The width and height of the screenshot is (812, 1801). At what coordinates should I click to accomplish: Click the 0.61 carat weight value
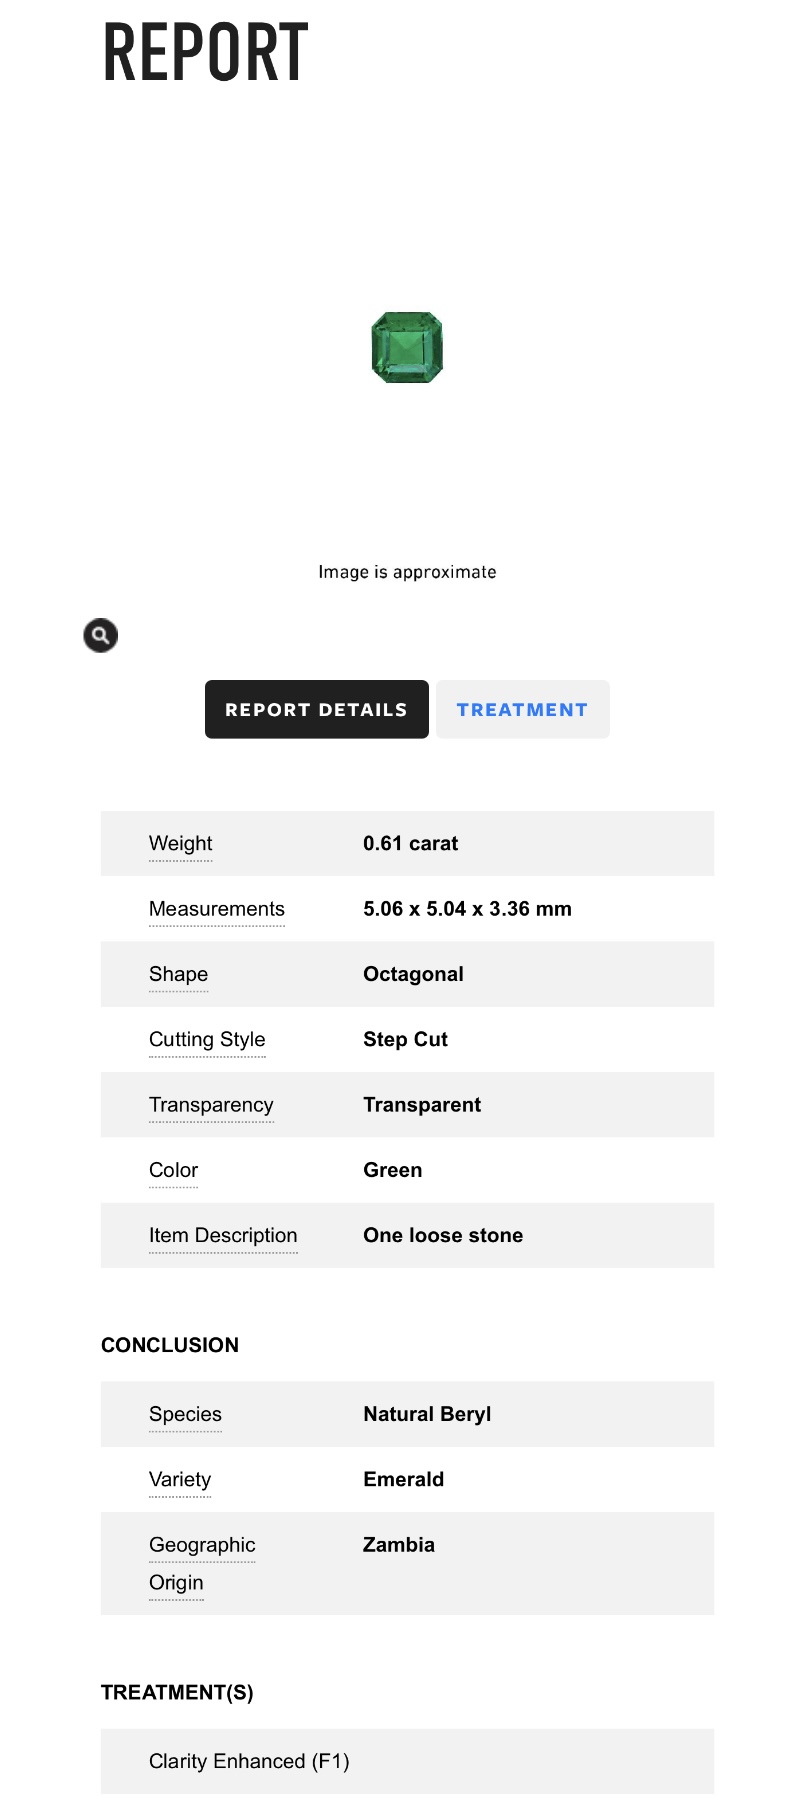pyautogui.click(x=410, y=844)
